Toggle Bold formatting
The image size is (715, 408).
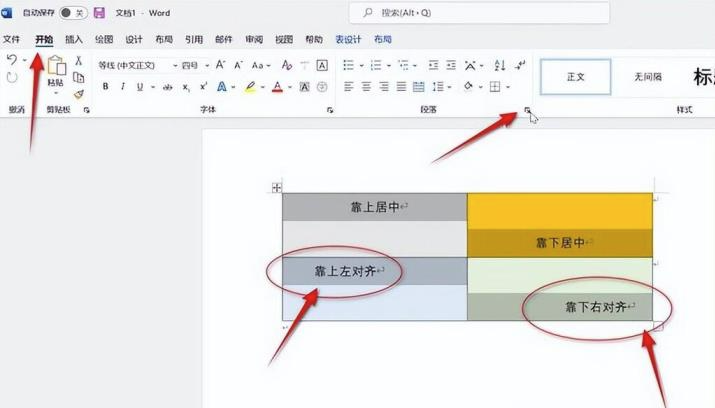pyautogui.click(x=106, y=87)
